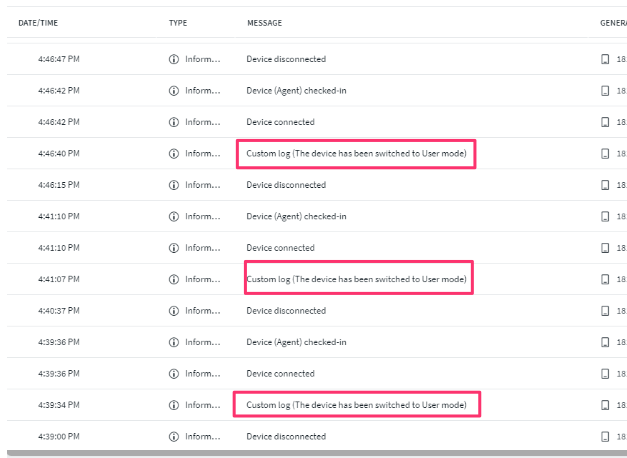The height and width of the screenshot is (458, 627).
Task: Click the info icon beside the 4:46:40 PM log
Action: (174, 154)
